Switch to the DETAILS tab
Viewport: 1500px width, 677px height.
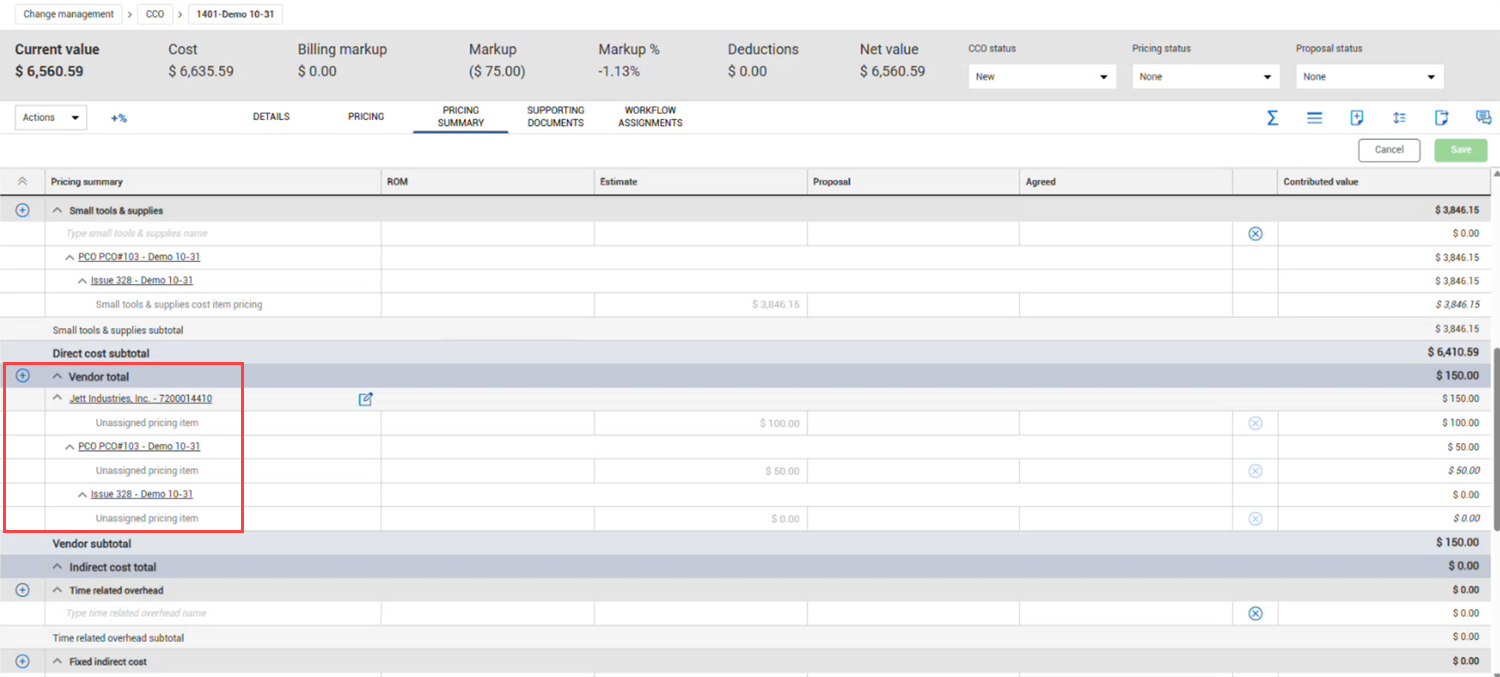(271, 117)
